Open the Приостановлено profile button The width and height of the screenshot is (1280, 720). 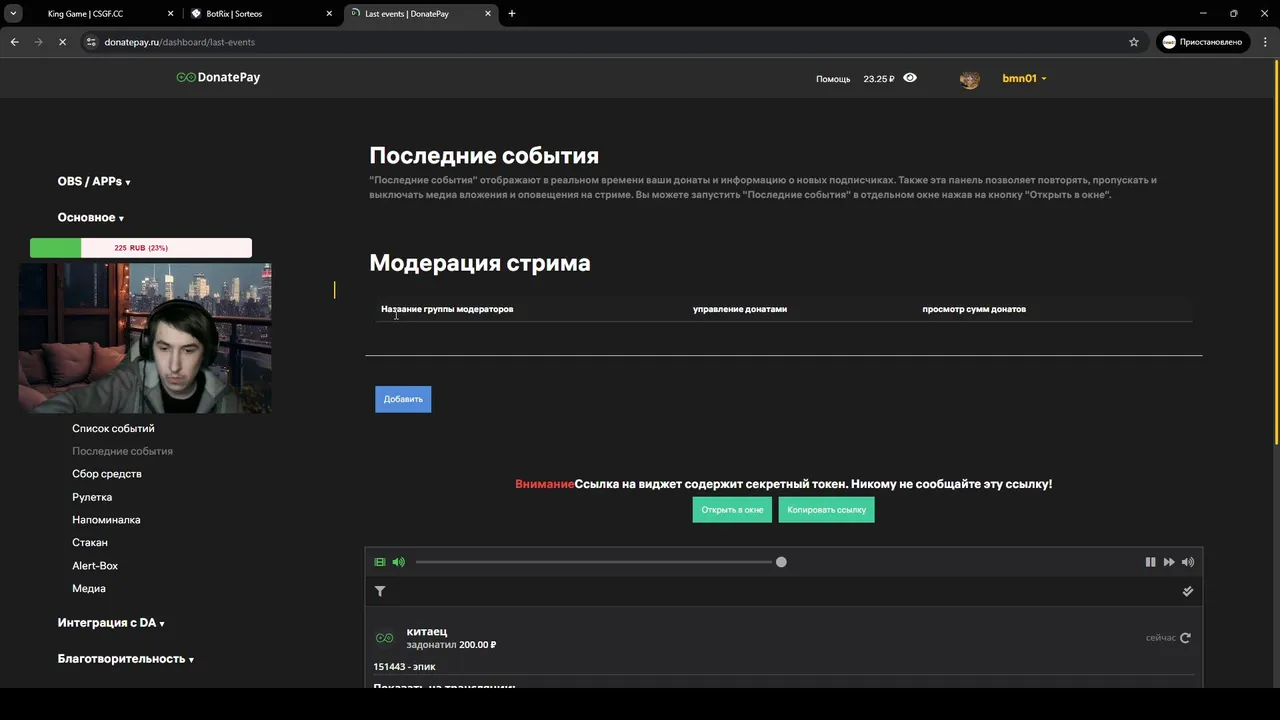pos(1203,42)
